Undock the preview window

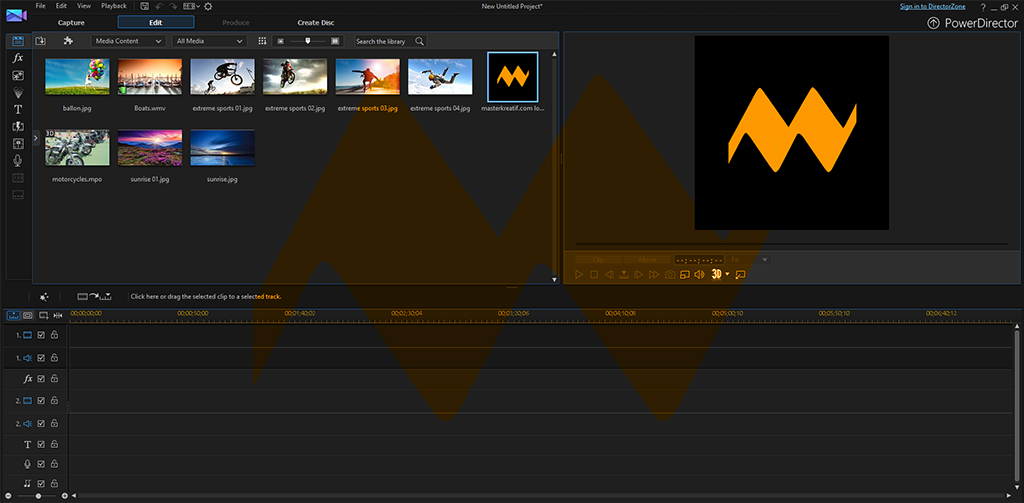point(740,275)
